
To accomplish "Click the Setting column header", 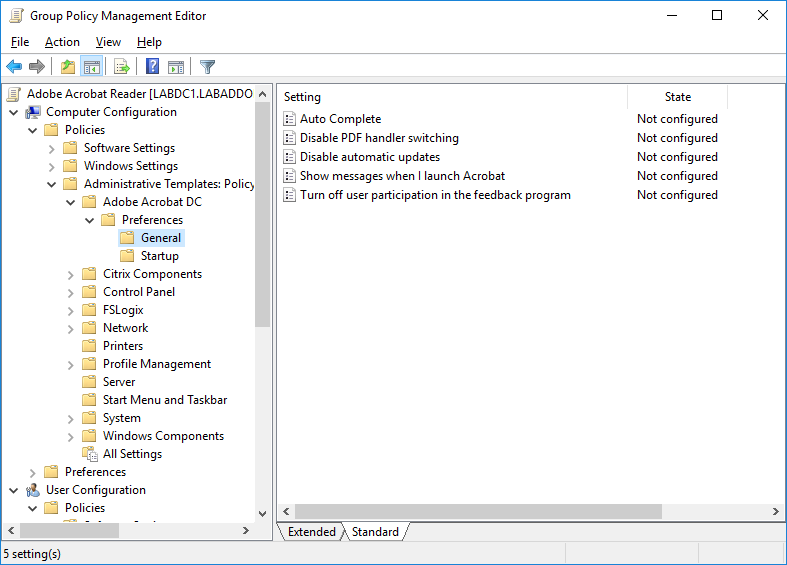I will 302,97.
